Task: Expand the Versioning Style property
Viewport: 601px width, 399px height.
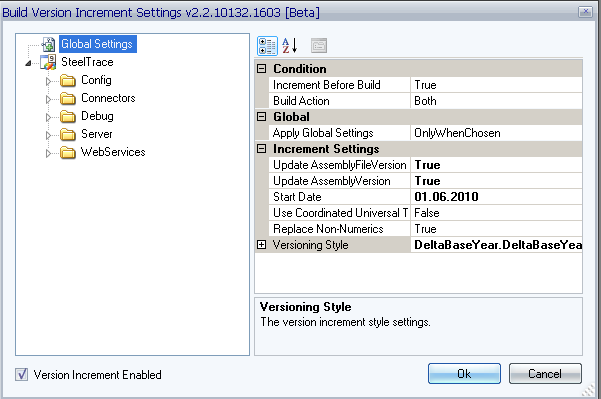Action: (x=261, y=245)
